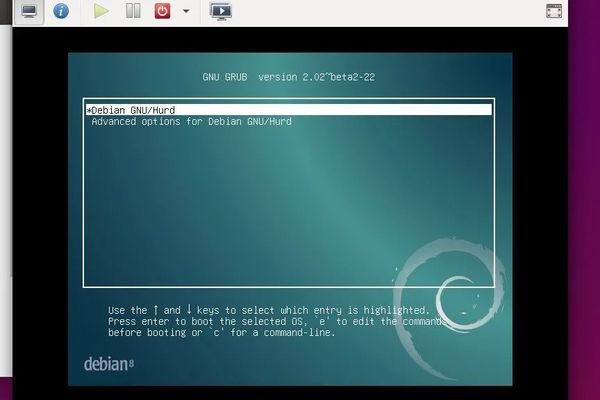The height and width of the screenshot is (400, 600).
Task: Show the graphical console view
Action: (29, 11)
